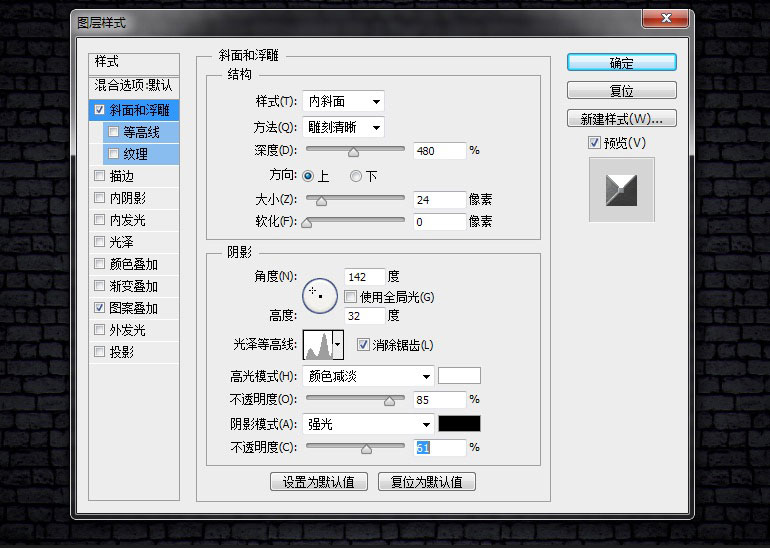Enable the 外发光 checkbox
This screenshot has width=770, height=548.
(99, 329)
